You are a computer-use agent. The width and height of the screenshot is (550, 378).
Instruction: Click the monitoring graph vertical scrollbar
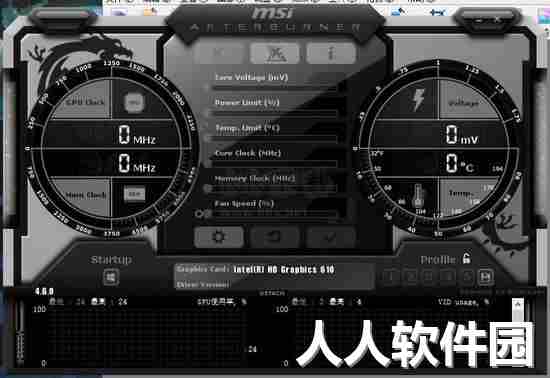(x=518, y=331)
